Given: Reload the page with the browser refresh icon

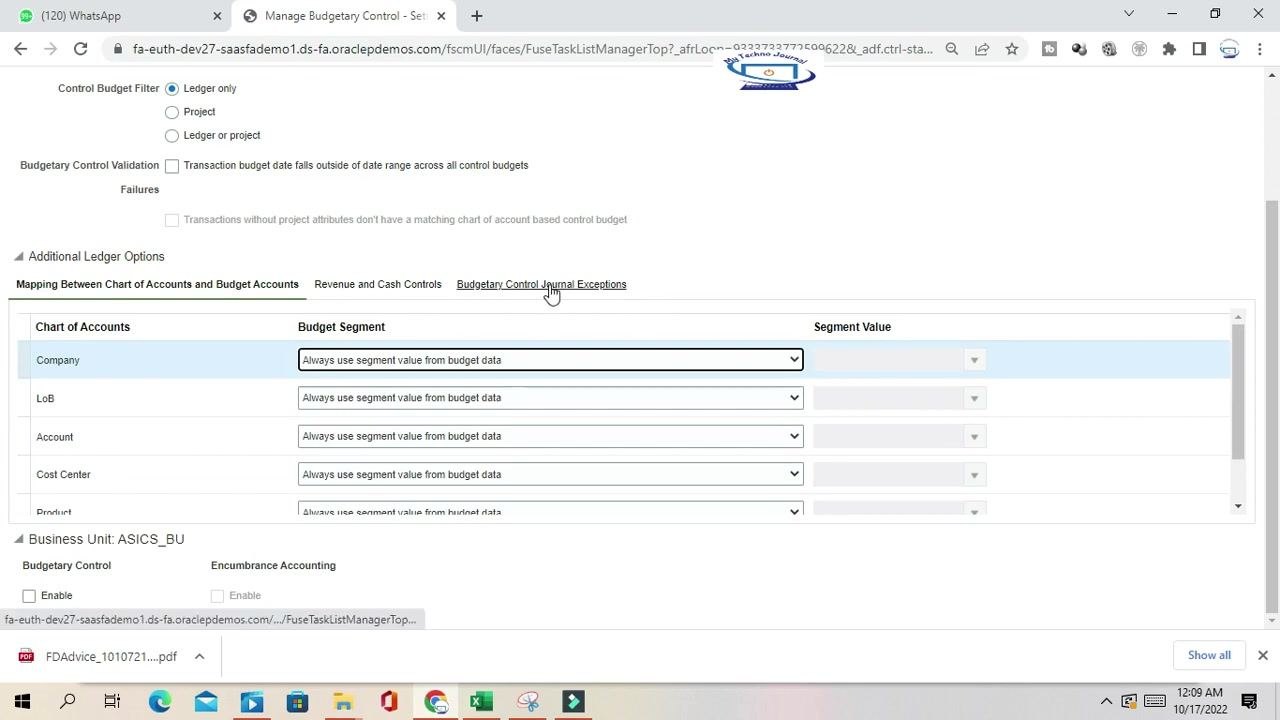Looking at the screenshot, I should click(x=80, y=48).
